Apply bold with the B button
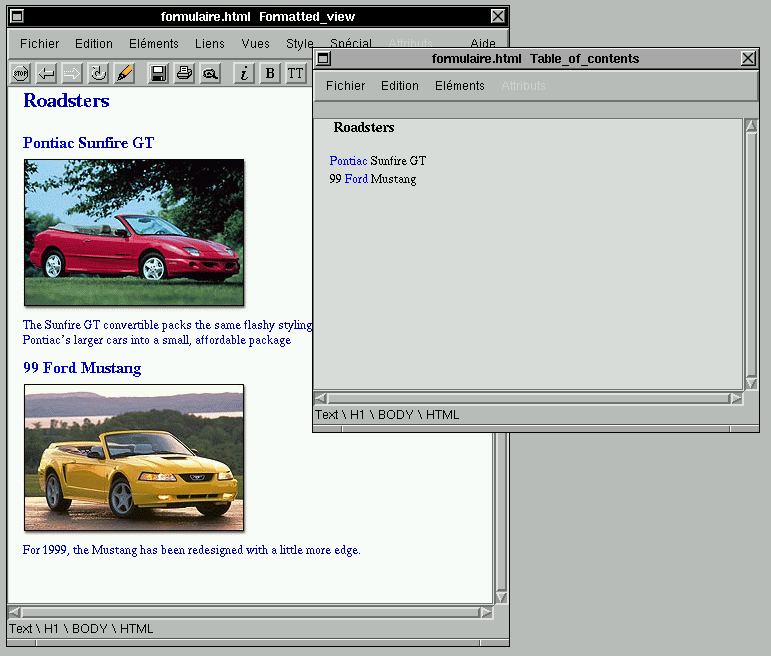Image resolution: width=771 pixels, height=656 pixels. tap(270, 73)
